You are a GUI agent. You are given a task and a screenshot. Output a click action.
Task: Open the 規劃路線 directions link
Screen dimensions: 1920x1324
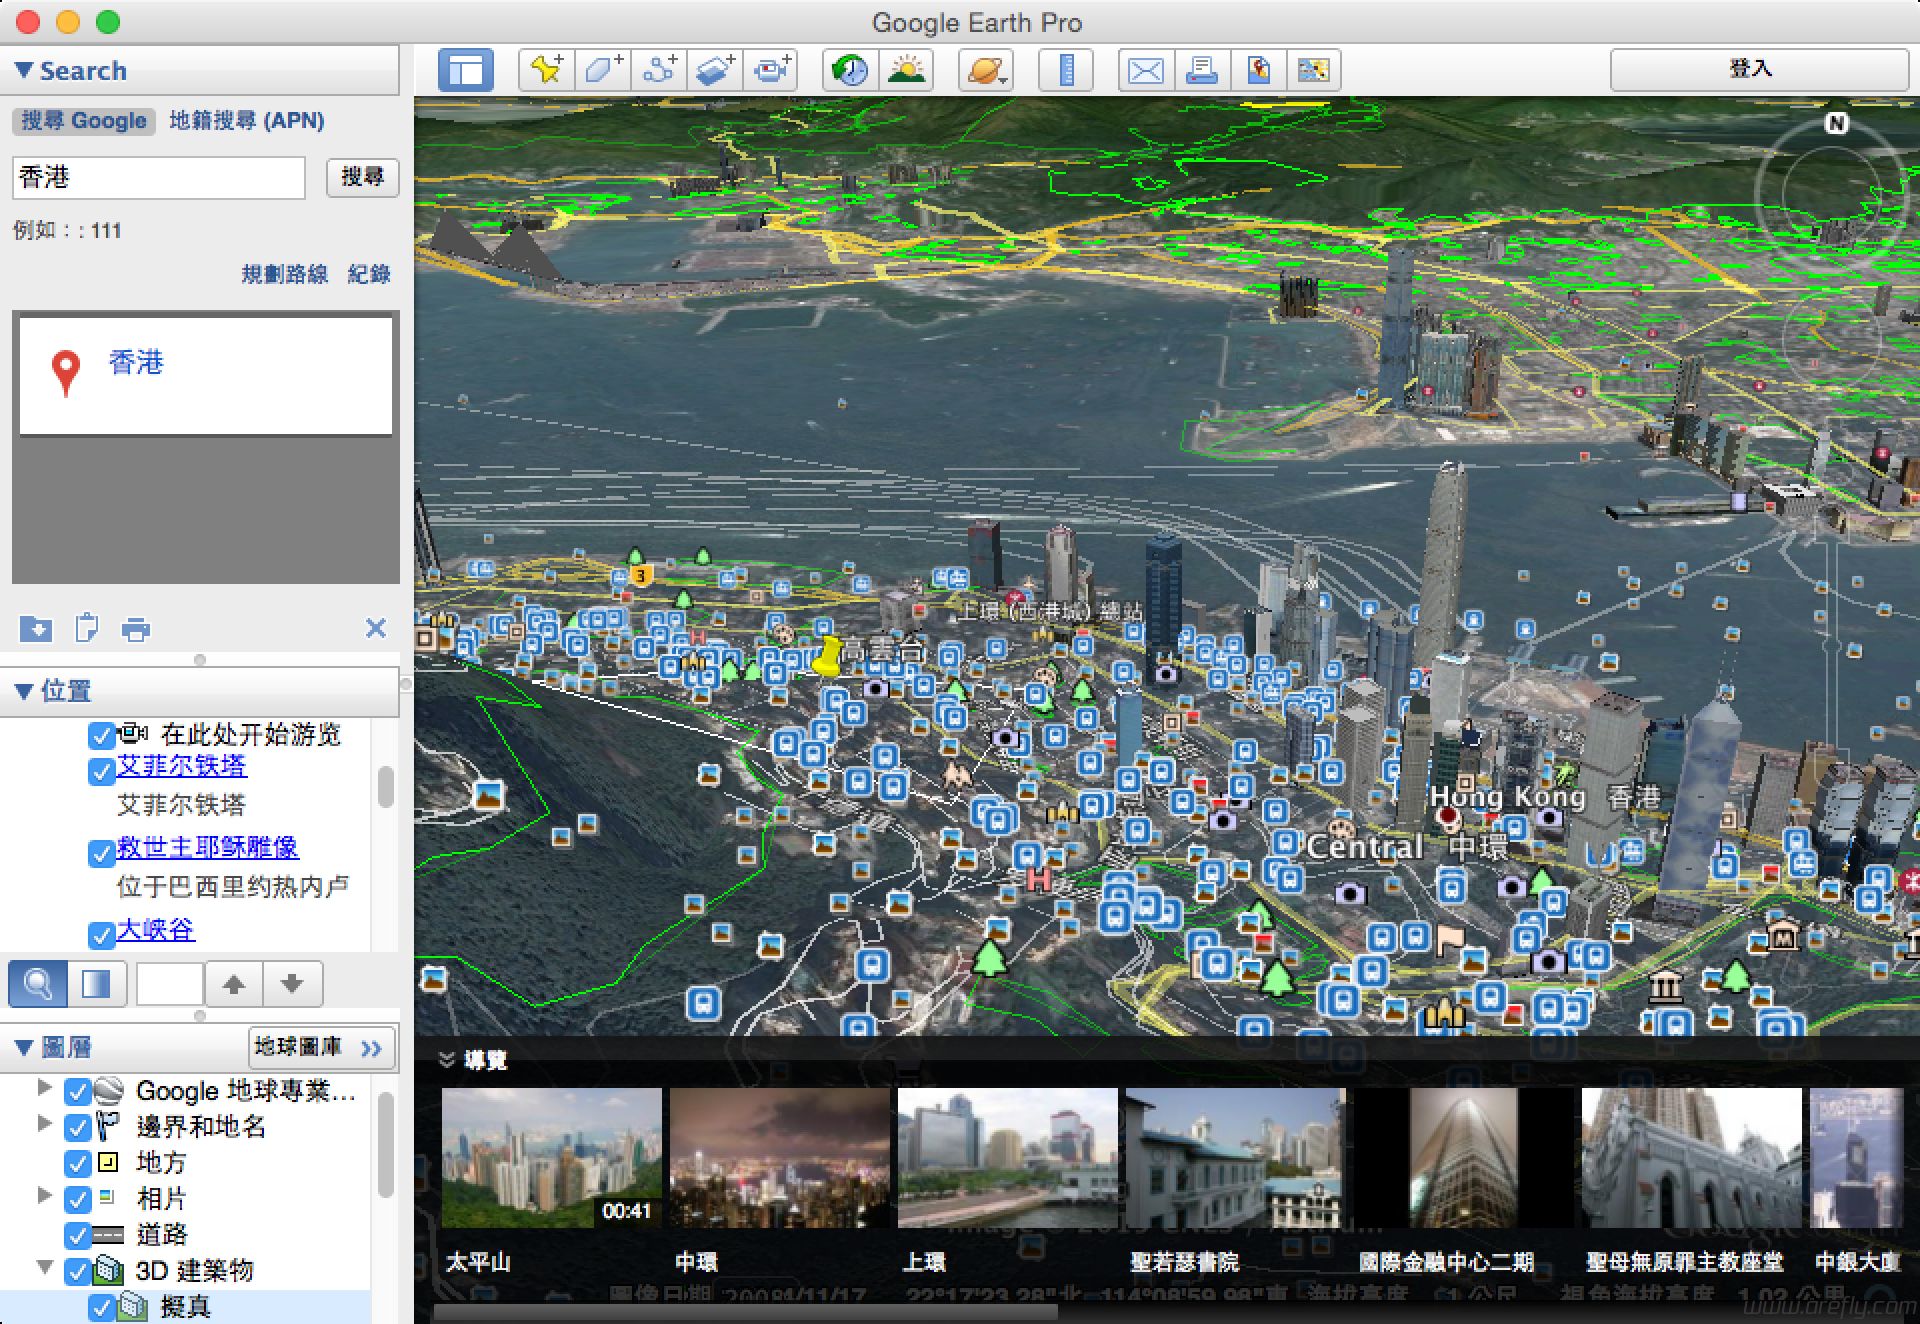pyautogui.click(x=284, y=274)
